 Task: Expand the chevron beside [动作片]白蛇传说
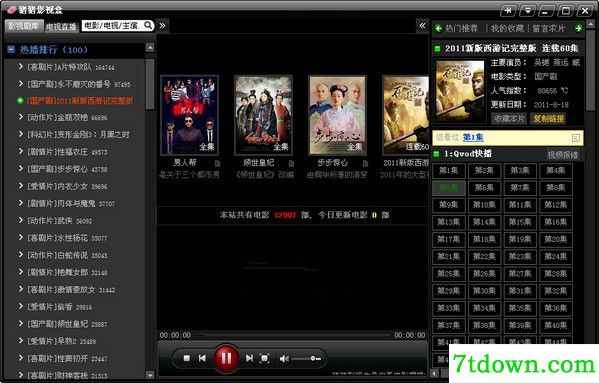pyautogui.click(x=21, y=254)
